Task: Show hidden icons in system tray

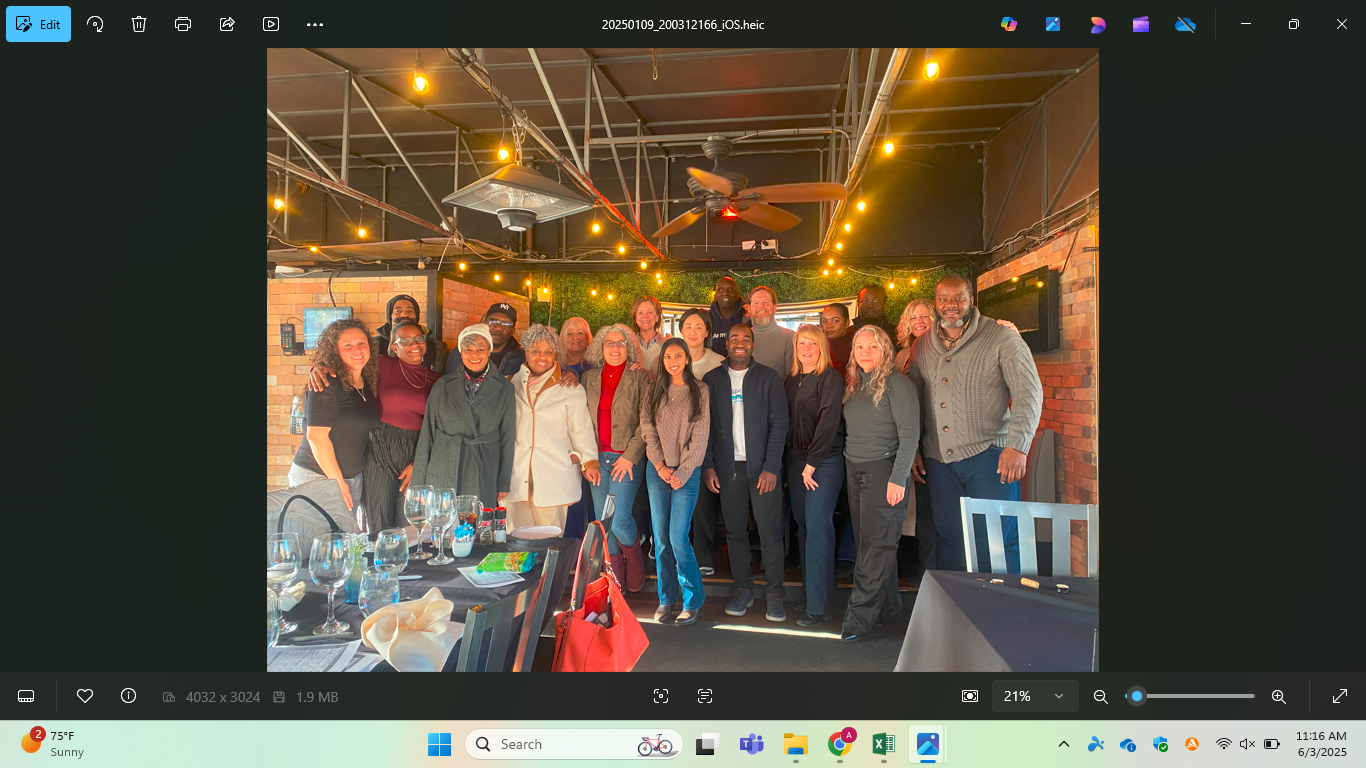Action: (x=1064, y=744)
